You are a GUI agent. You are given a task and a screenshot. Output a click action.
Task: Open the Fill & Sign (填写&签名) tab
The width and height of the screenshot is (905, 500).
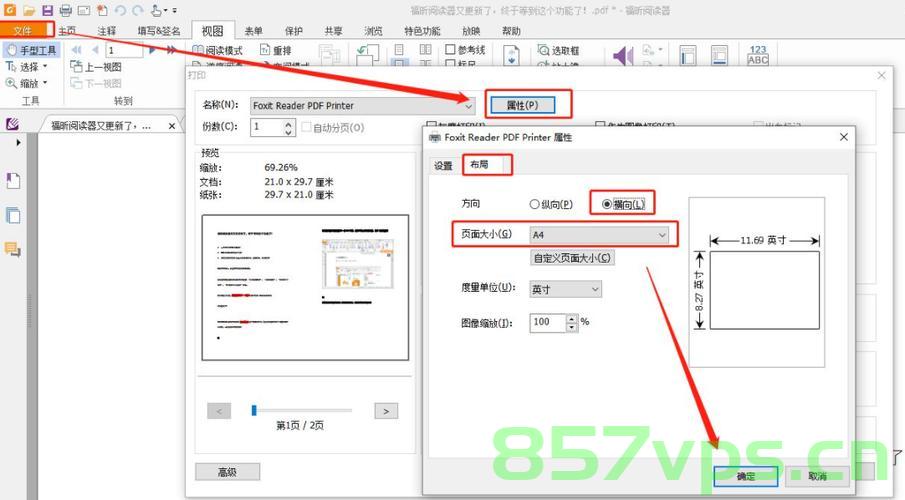coord(159,31)
